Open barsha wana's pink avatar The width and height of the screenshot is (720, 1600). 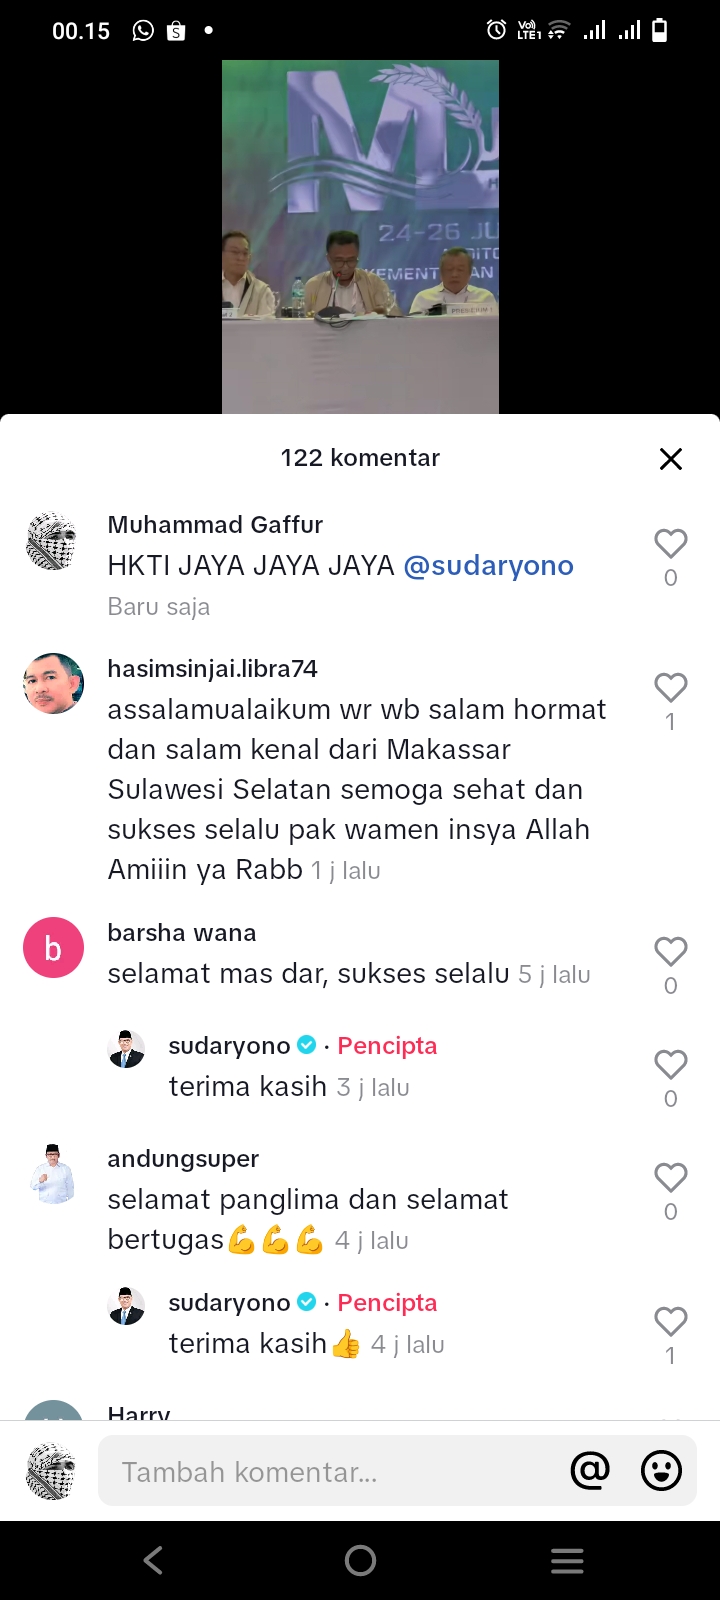[53, 947]
